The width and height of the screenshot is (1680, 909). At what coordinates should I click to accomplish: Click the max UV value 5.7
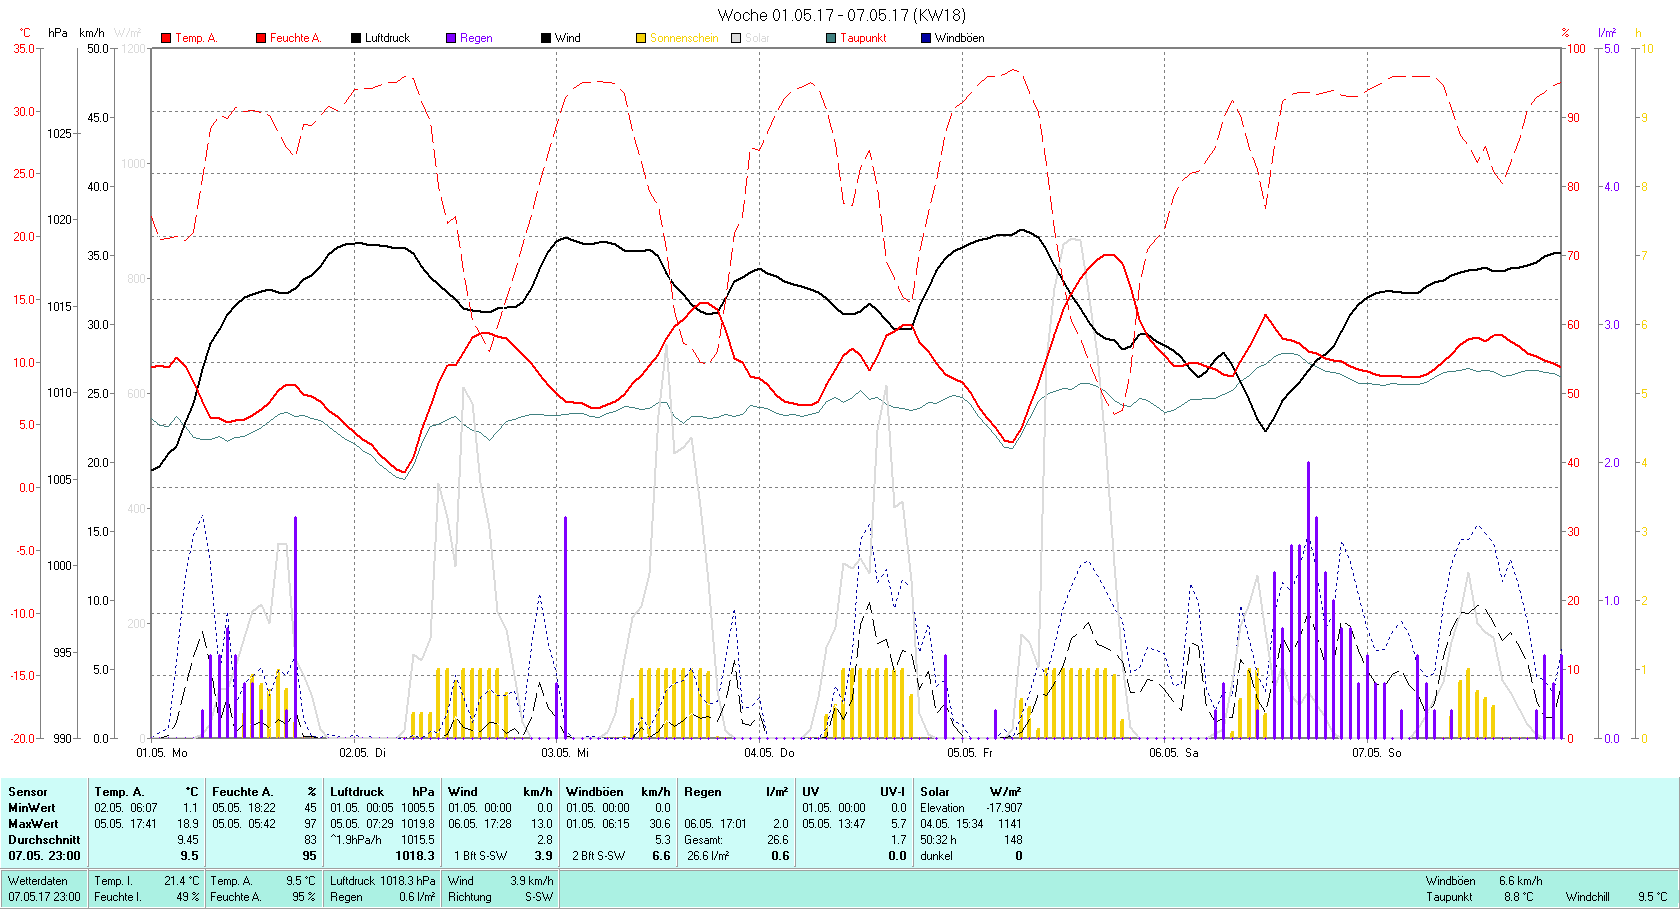(898, 824)
